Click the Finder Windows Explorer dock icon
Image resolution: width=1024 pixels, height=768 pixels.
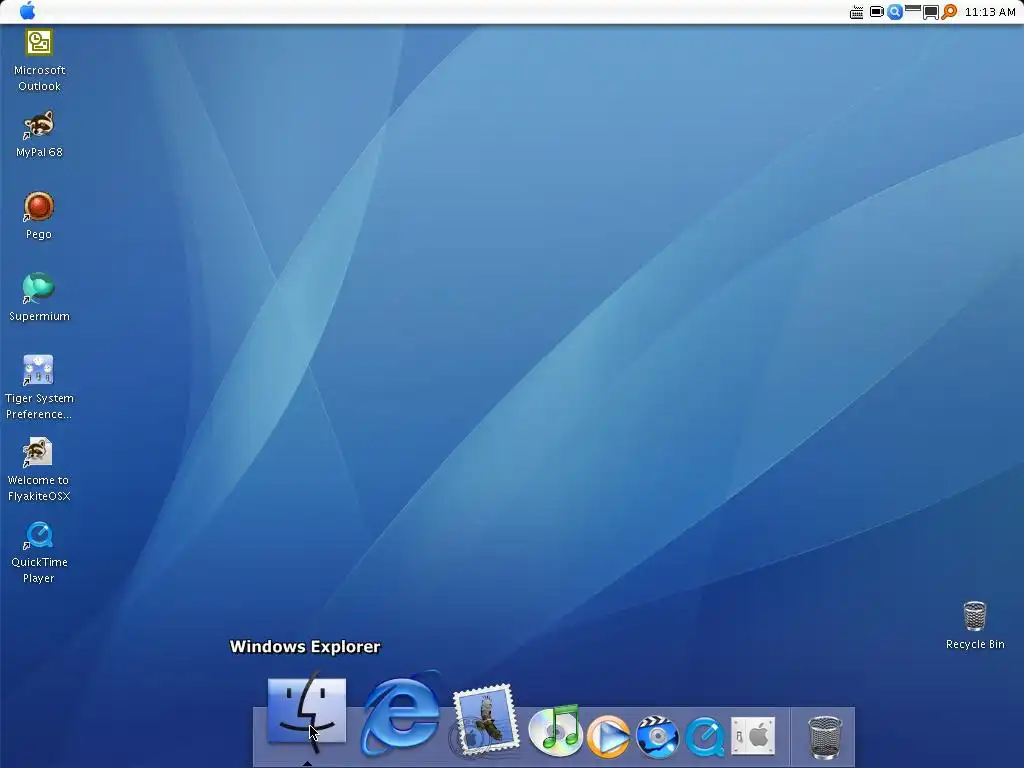click(x=306, y=711)
